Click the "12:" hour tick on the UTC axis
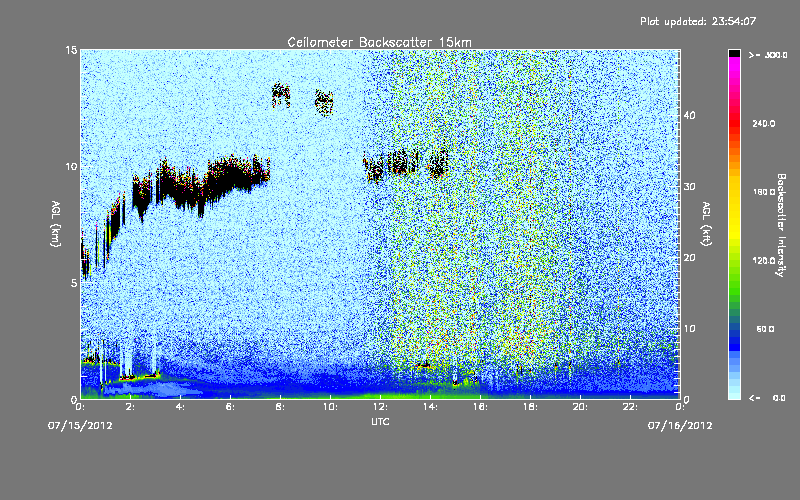Viewport: 800px width, 500px height. (x=380, y=407)
